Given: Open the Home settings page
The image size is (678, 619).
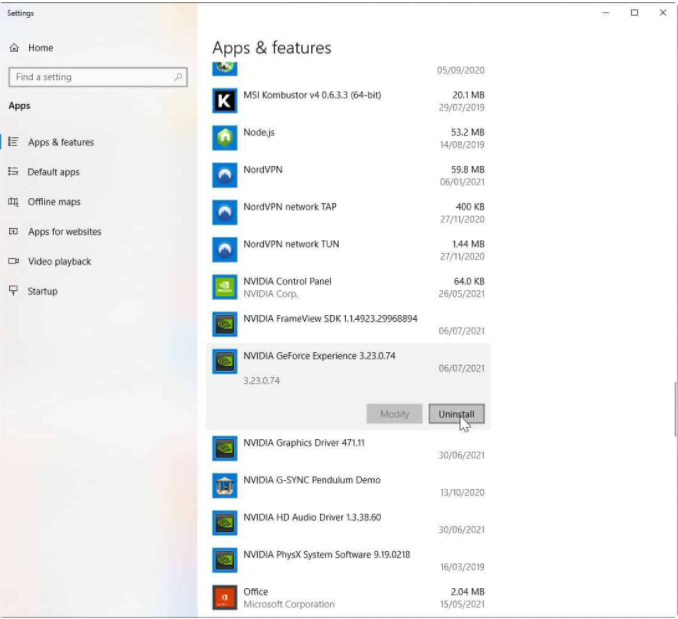Looking at the screenshot, I should [x=41, y=48].
